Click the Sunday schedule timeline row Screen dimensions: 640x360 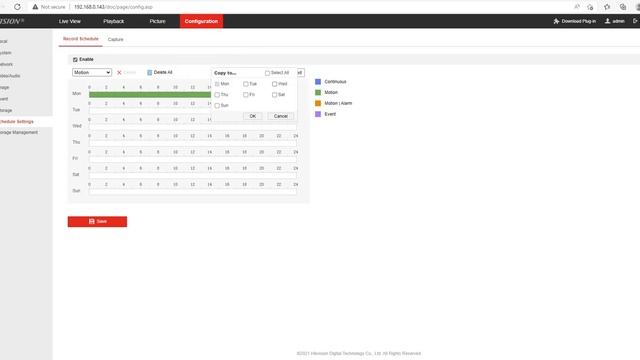(193, 191)
